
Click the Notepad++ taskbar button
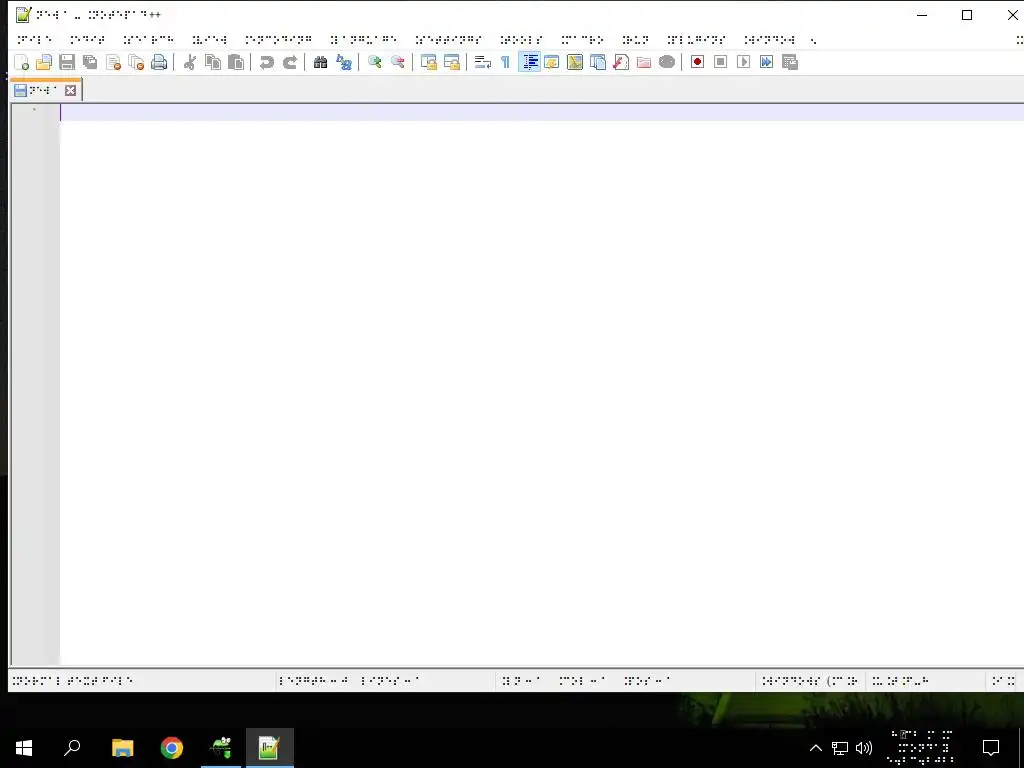[x=269, y=748]
